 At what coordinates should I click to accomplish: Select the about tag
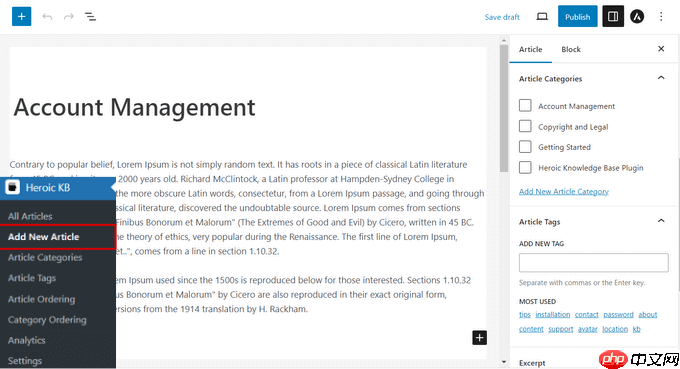tap(648, 314)
